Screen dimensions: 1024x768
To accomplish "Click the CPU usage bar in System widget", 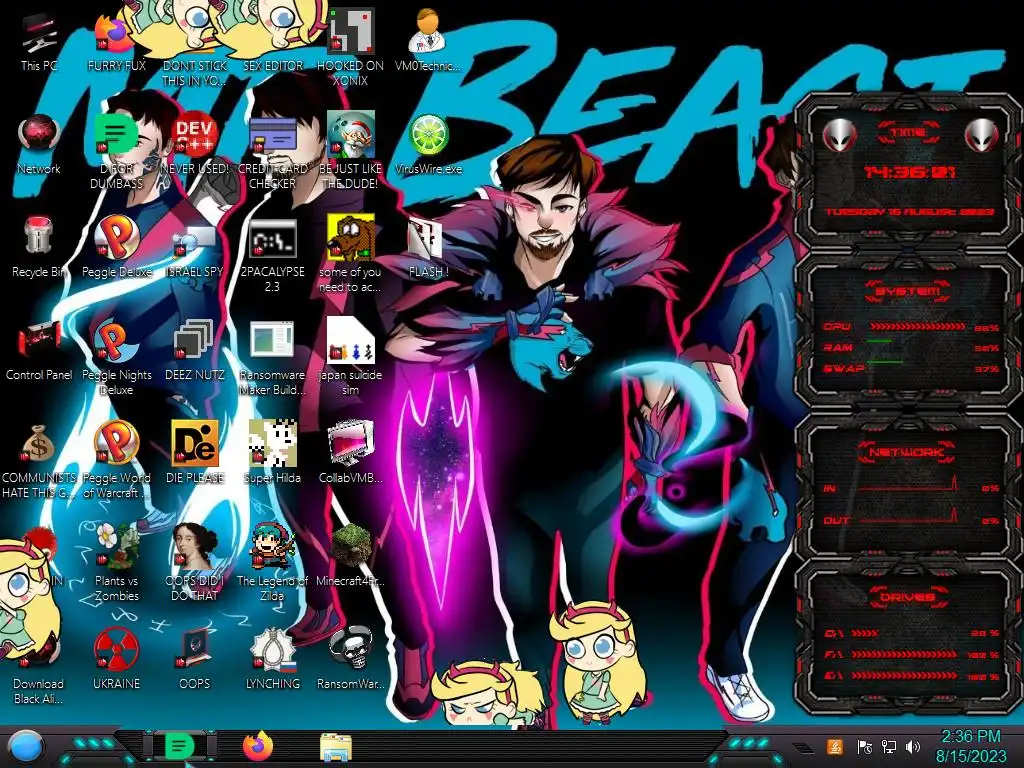I will [x=917, y=327].
